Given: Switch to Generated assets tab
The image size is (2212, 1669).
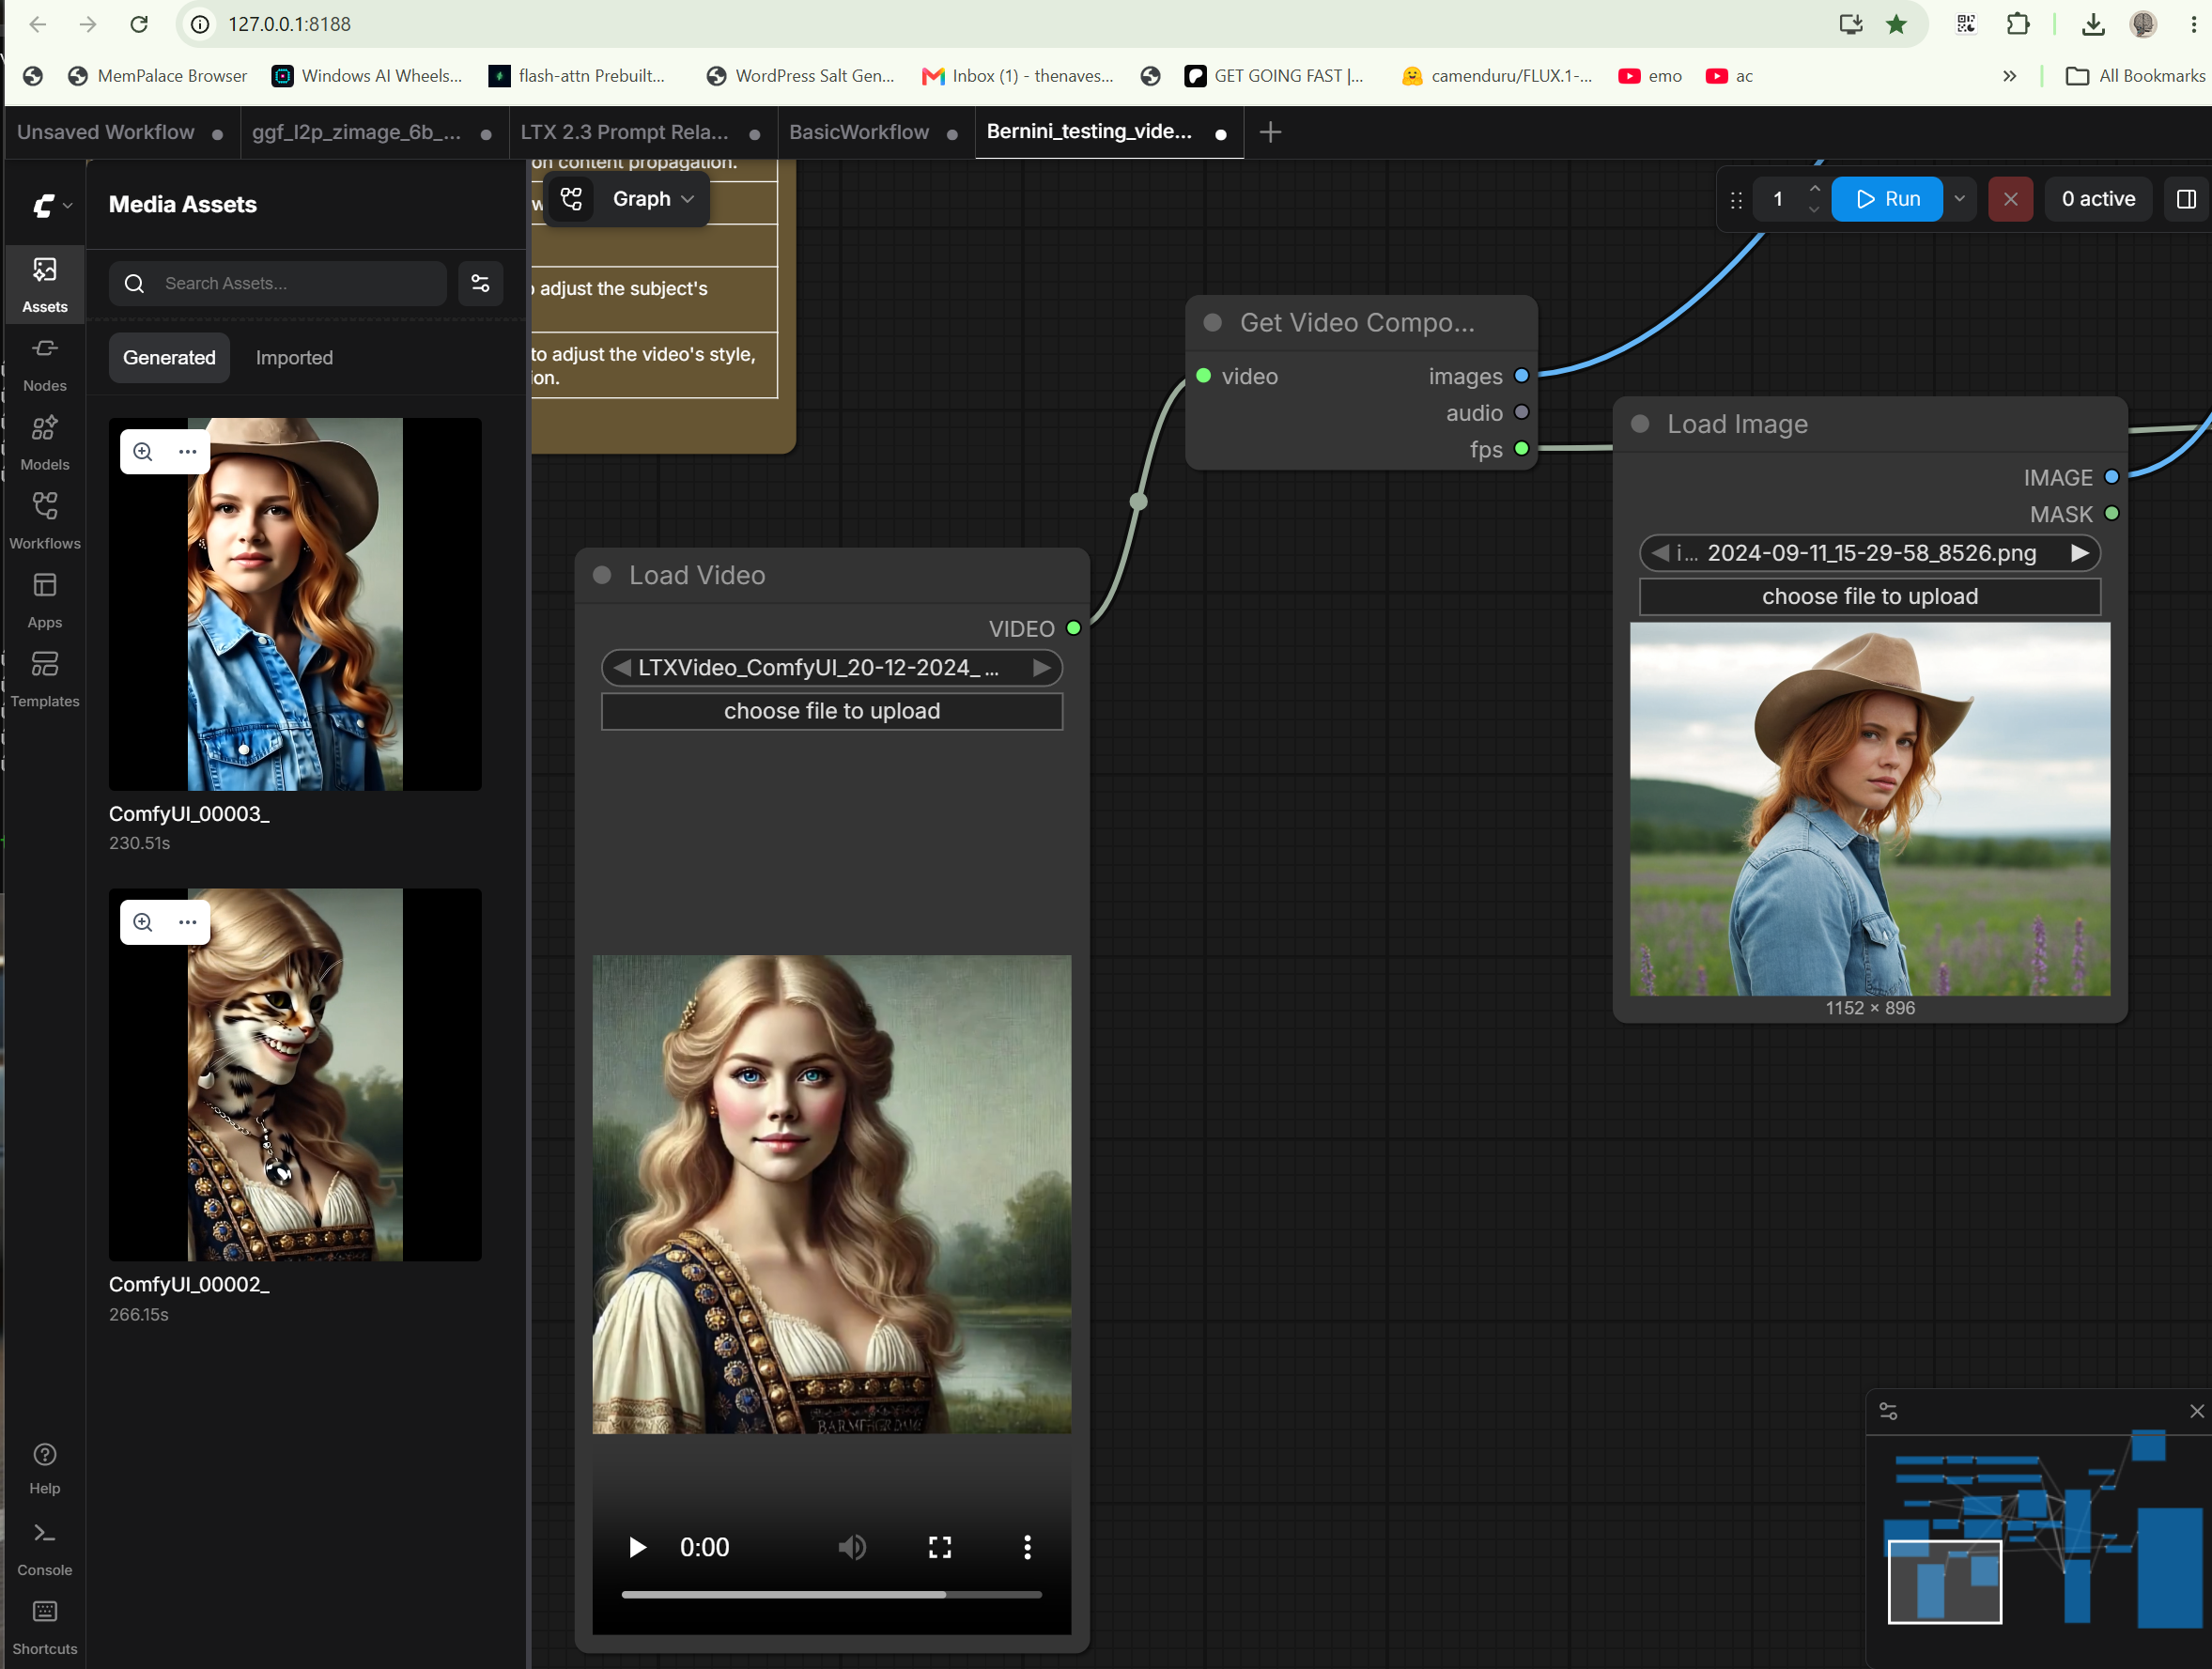Looking at the screenshot, I should tap(169, 357).
